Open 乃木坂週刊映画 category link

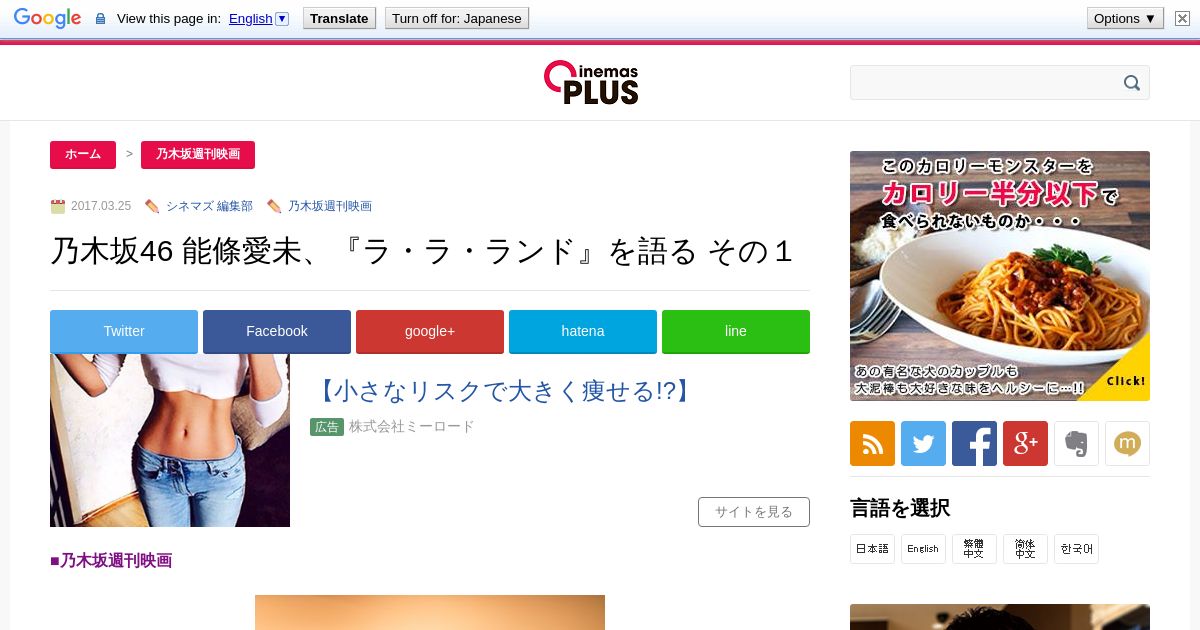tap(330, 206)
